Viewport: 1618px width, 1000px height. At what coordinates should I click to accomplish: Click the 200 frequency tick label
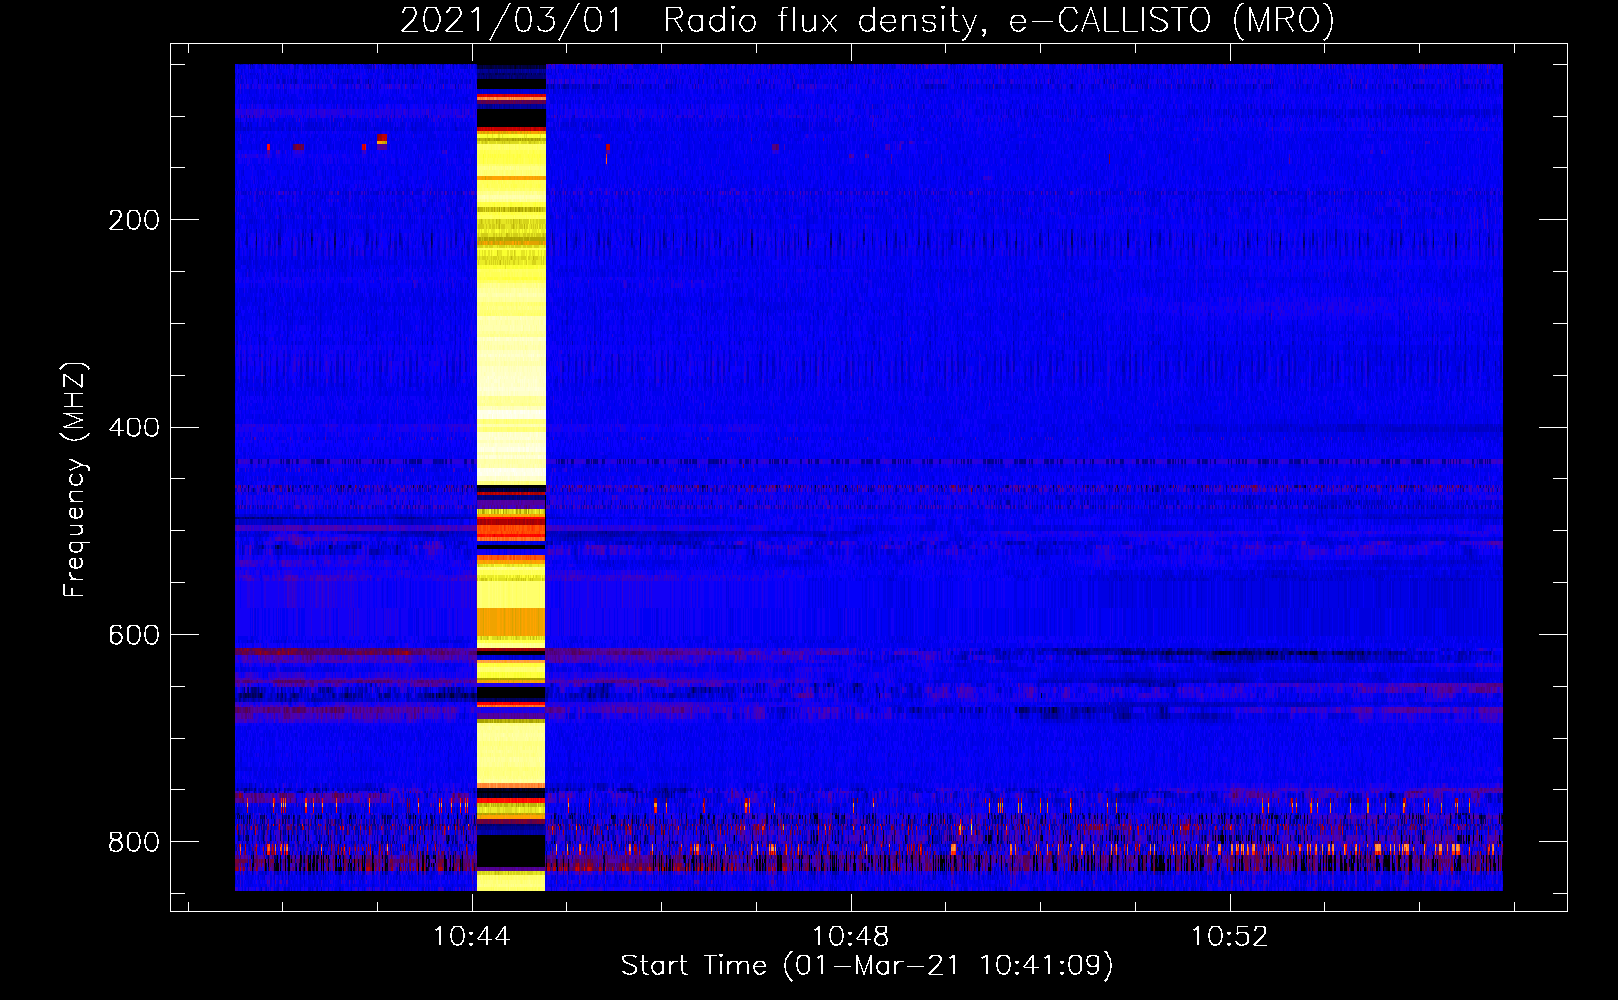(134, 220)
